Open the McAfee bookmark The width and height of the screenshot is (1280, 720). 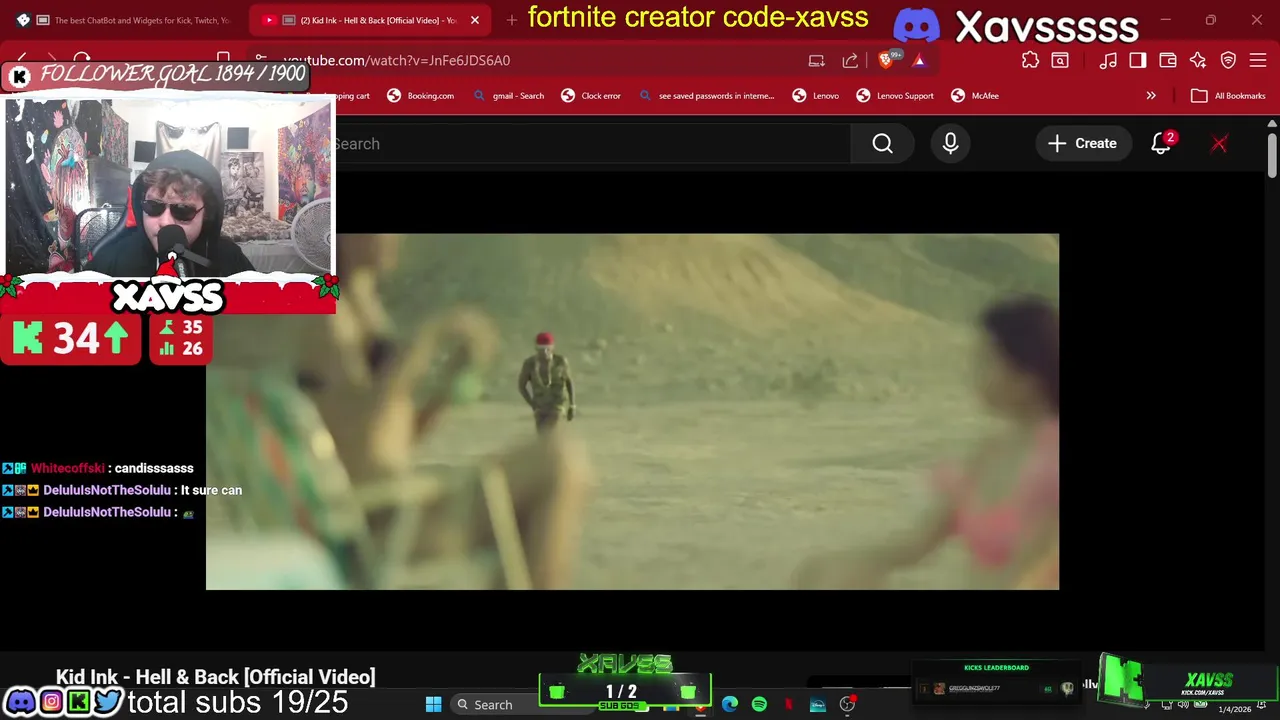974,96
